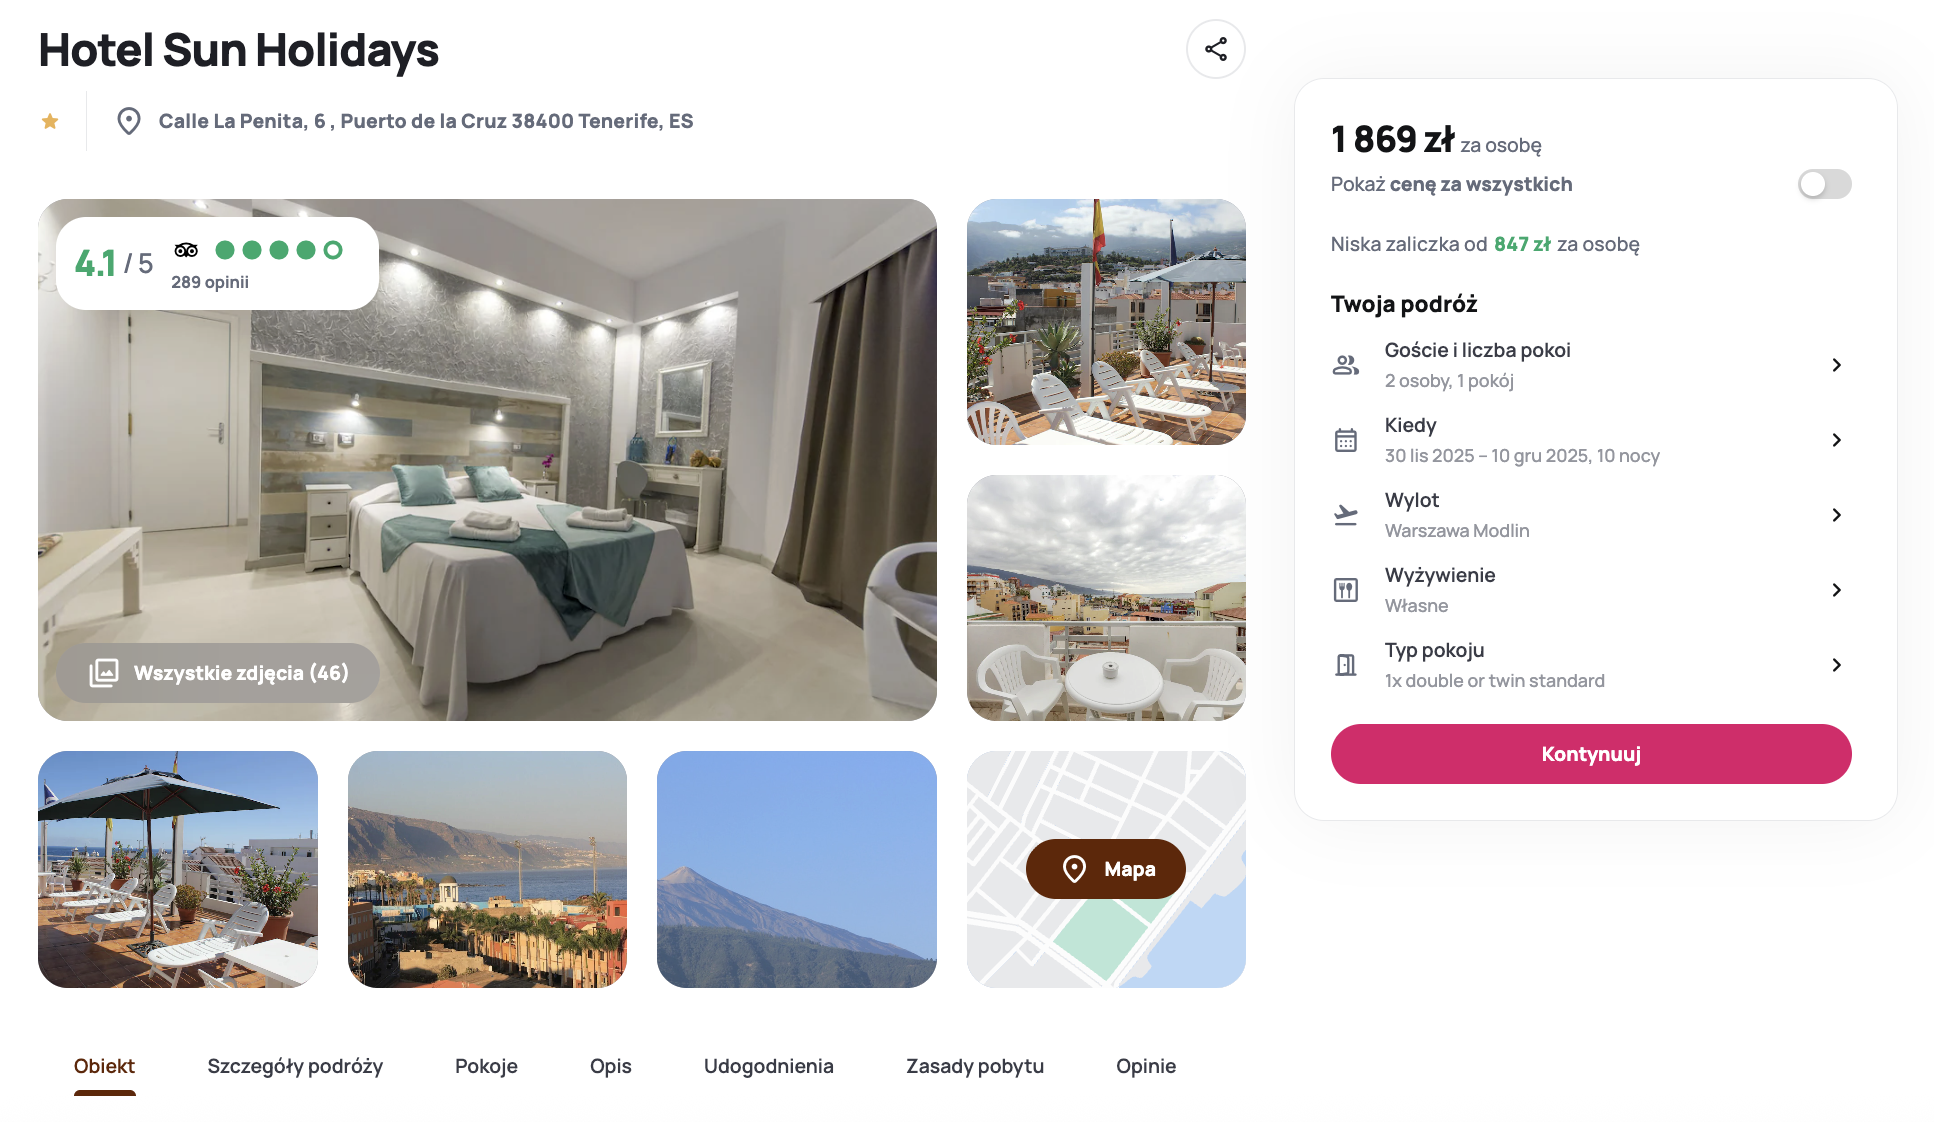
Task: Click the meal plan cutlery icon
Action: click(x=1346, y=590)
